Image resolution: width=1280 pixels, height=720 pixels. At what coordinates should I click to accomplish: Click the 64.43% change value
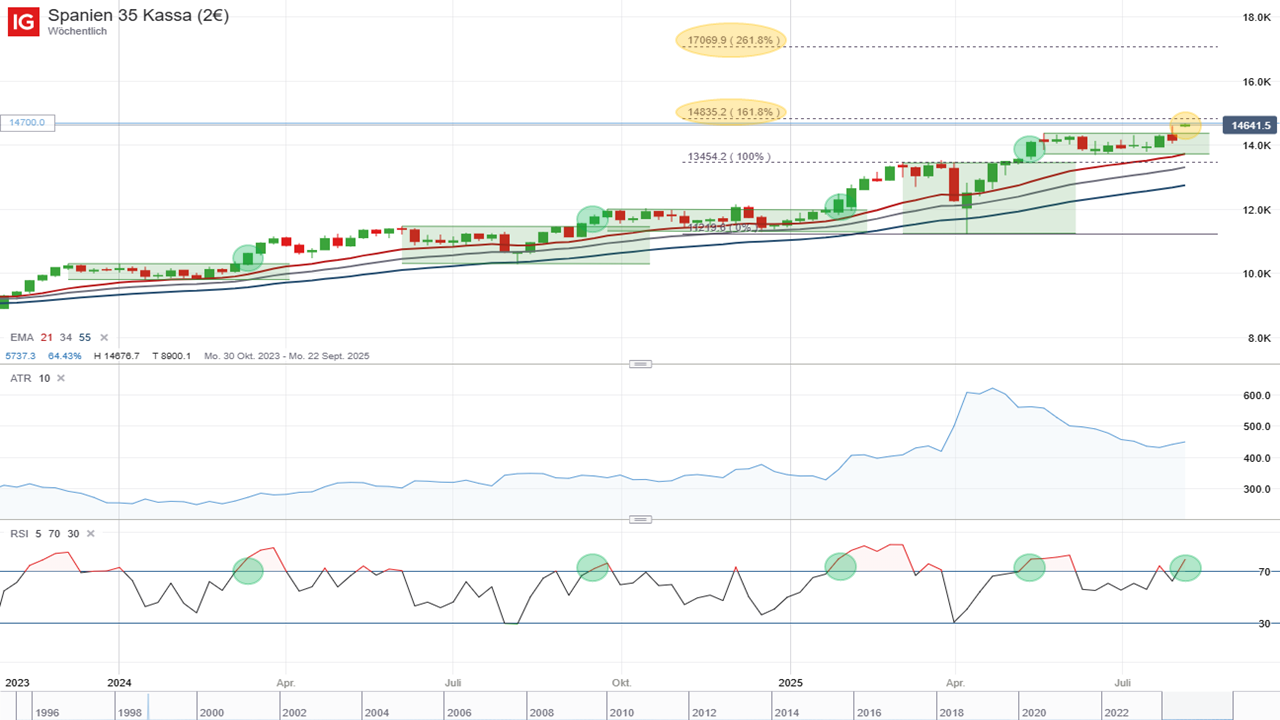coord(64,356)
